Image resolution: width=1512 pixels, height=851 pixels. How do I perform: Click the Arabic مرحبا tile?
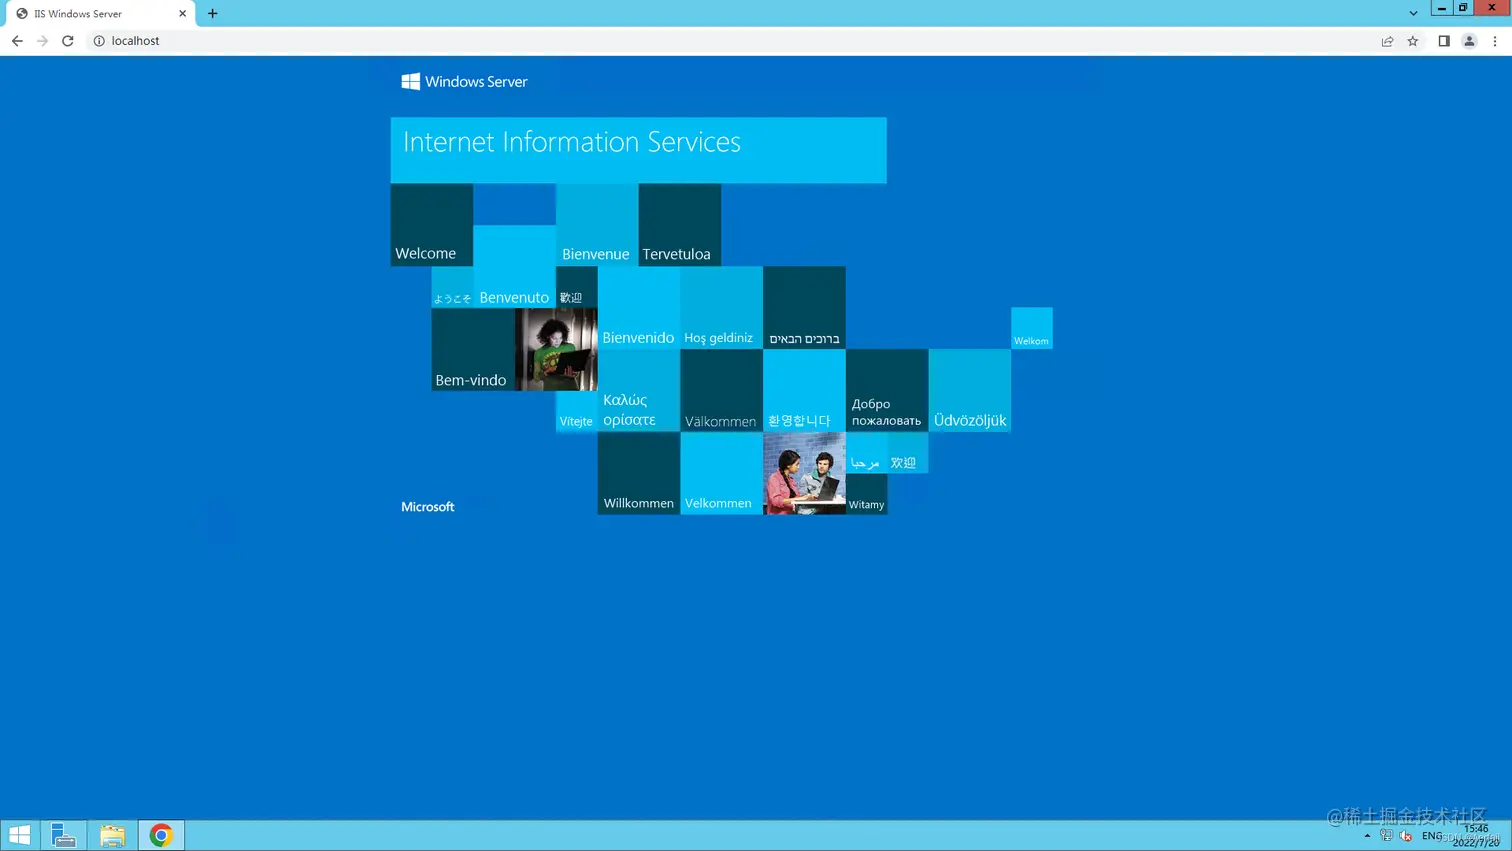[x=867, y=453]
